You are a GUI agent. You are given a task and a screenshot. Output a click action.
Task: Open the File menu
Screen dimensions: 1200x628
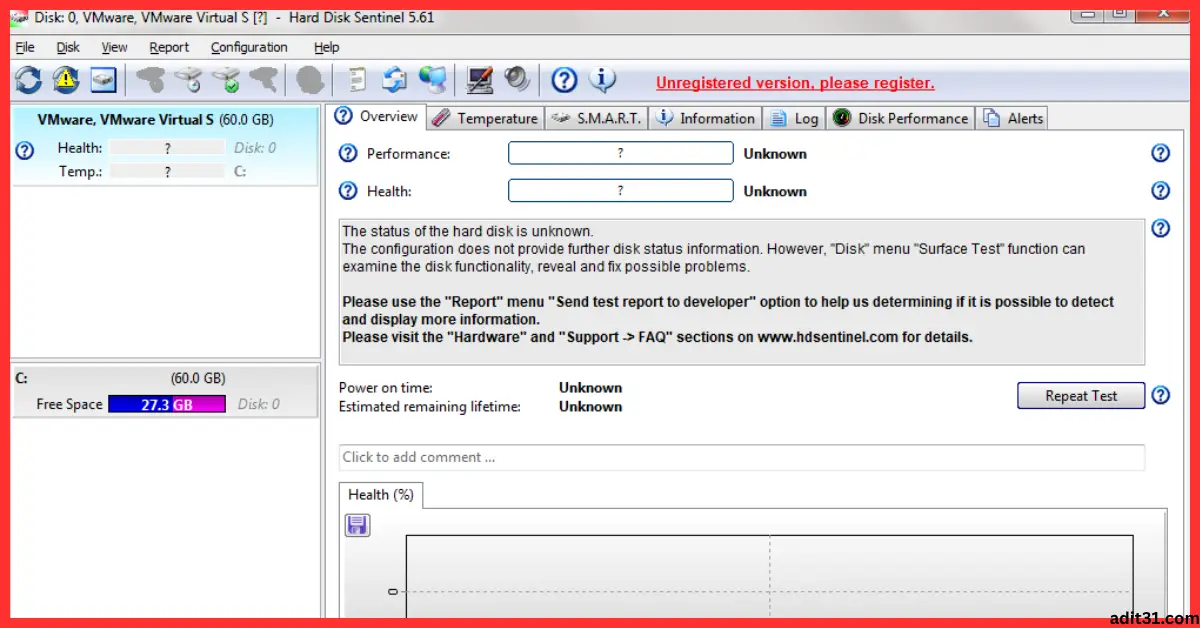pyautogui.click(x=25, y=47)
